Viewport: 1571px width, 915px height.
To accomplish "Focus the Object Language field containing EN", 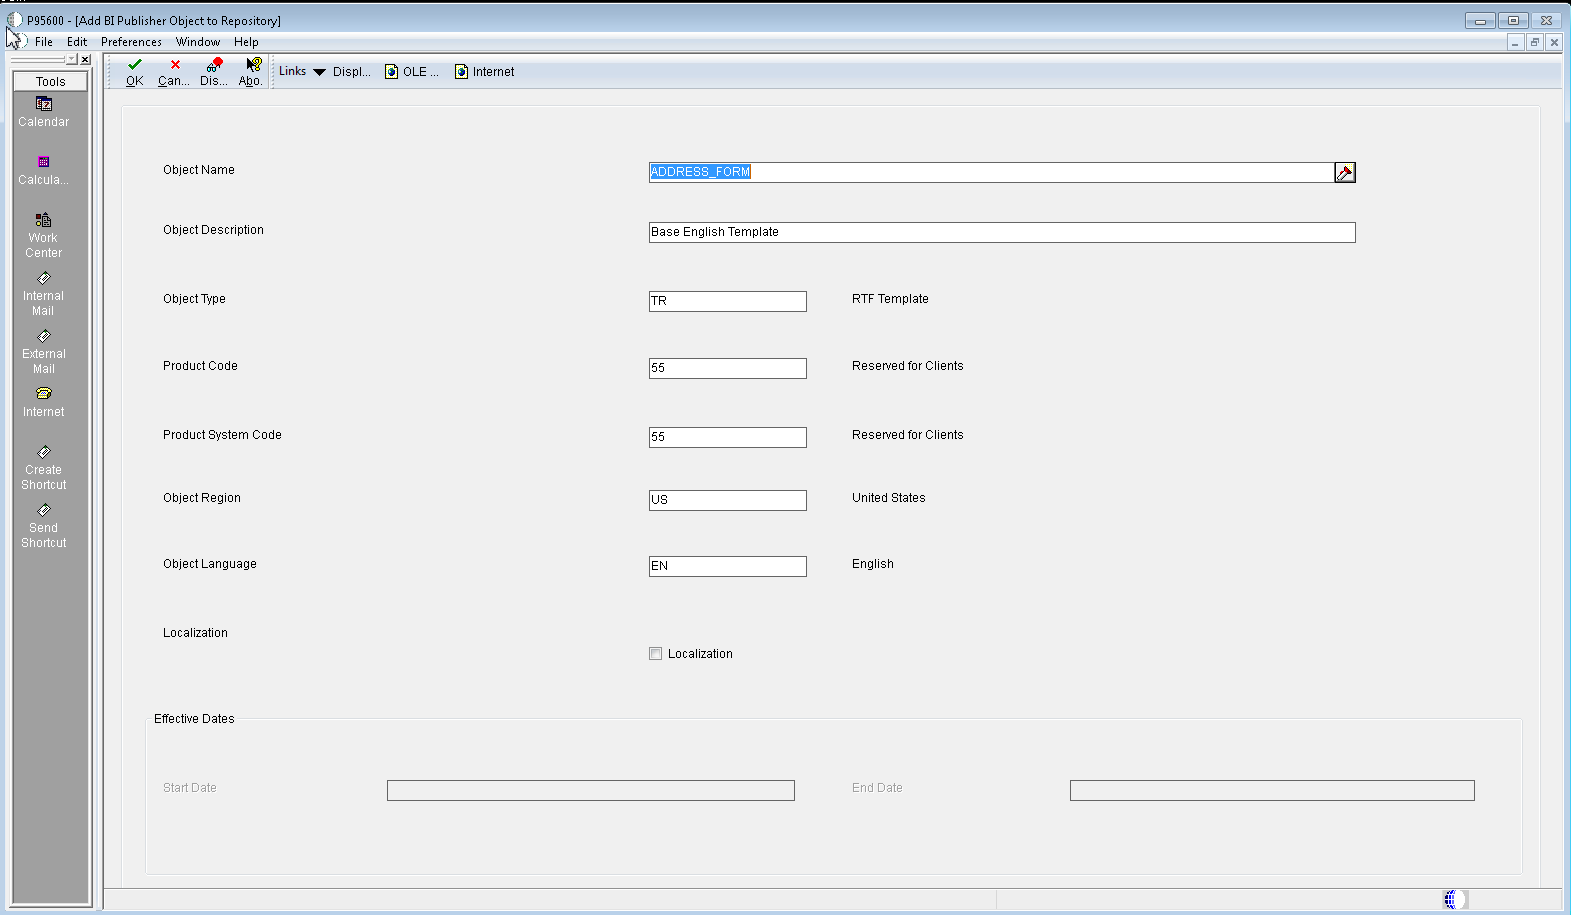I will pos(728,567).
